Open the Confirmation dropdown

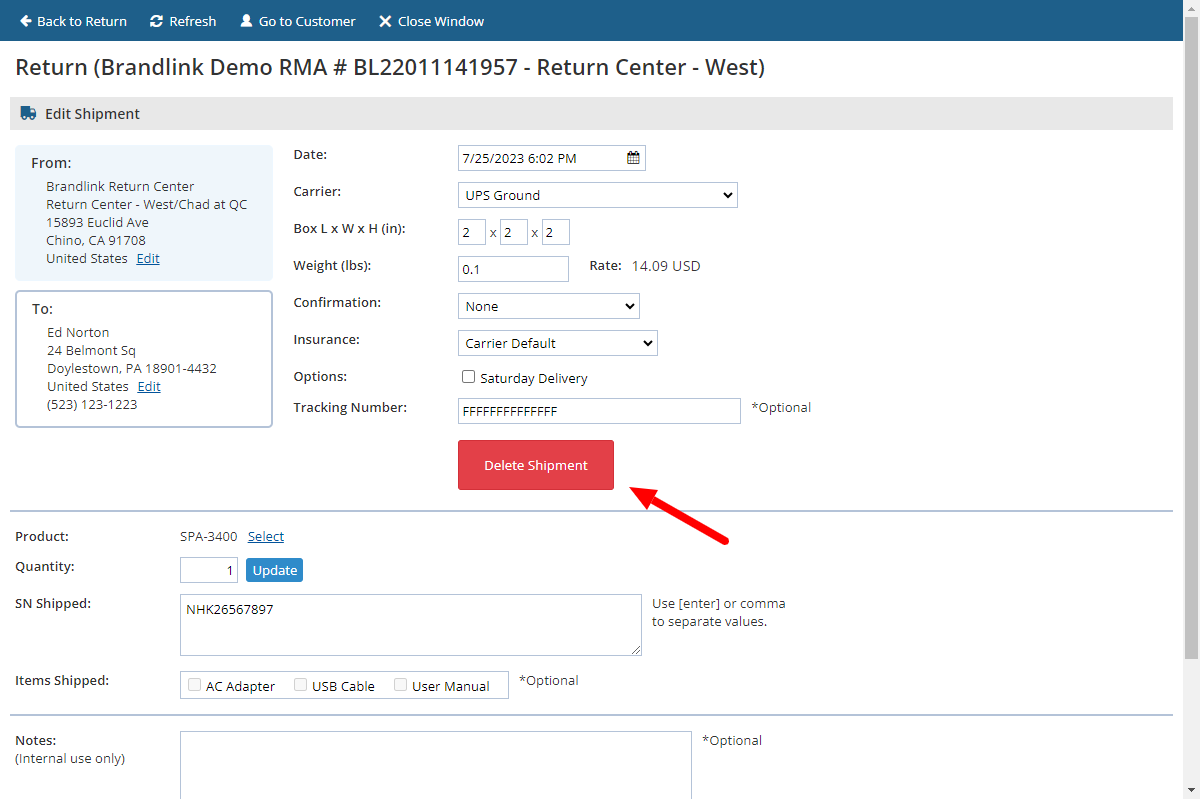click(x=548, y=305)
